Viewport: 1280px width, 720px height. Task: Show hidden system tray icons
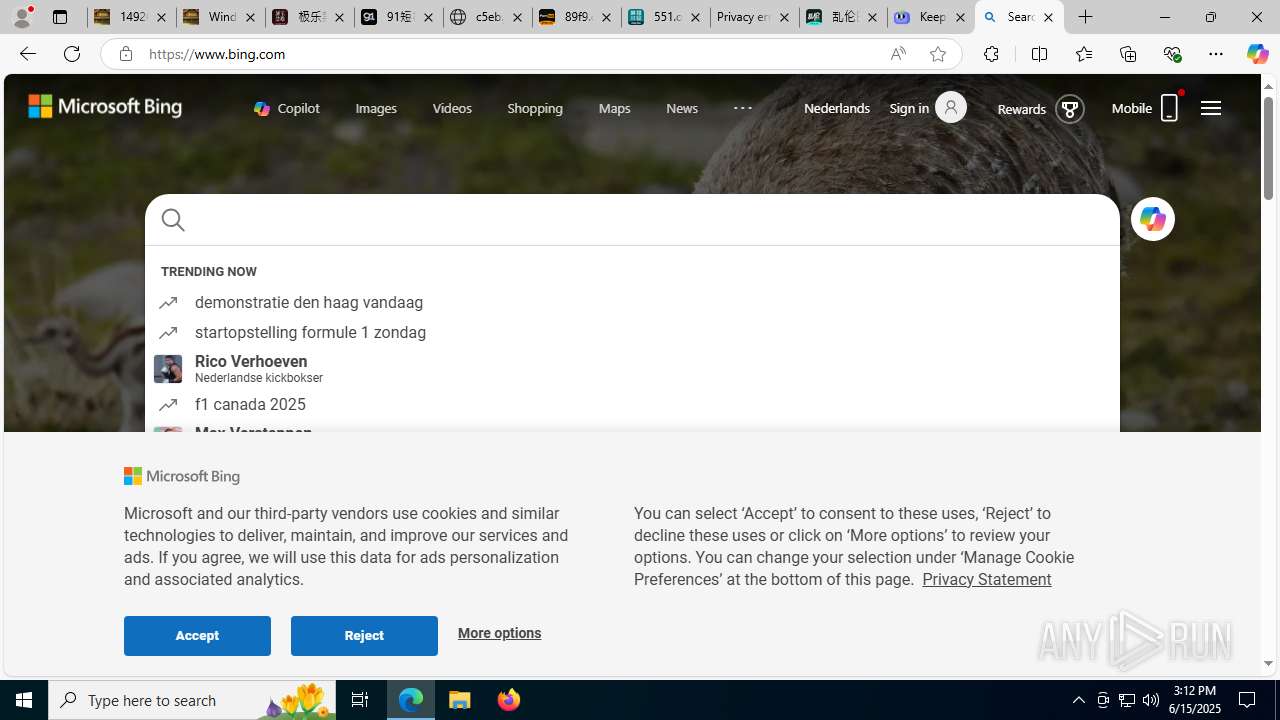click(x=1078, y=700)
